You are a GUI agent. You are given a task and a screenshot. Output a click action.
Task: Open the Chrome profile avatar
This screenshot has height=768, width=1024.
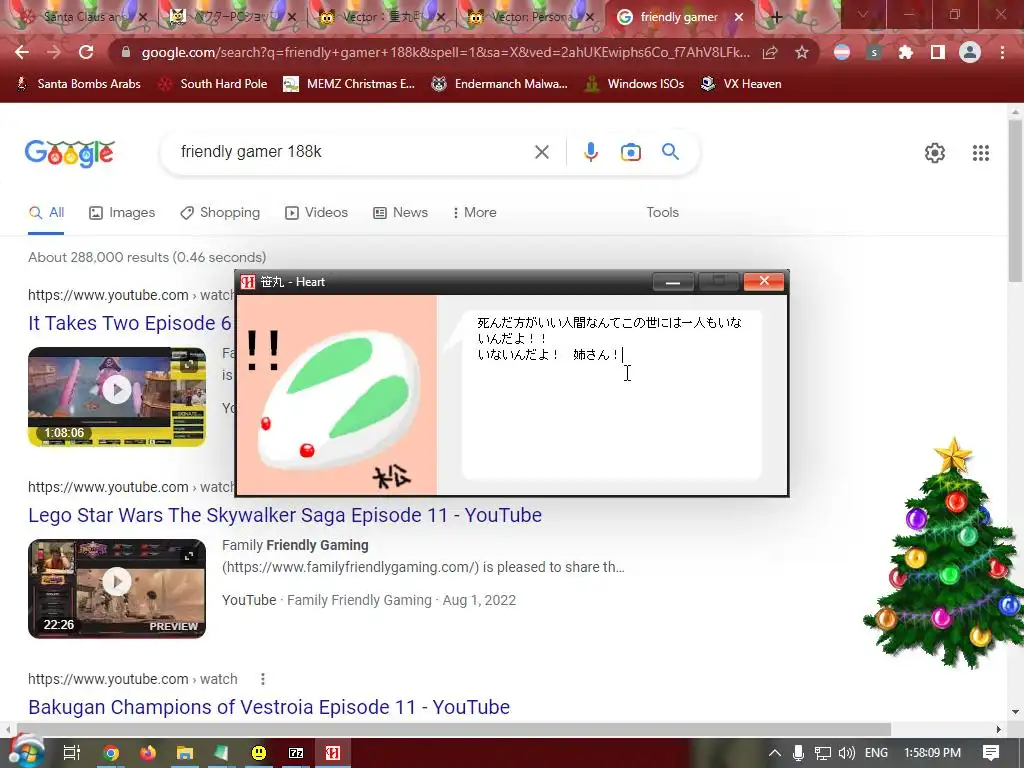click(970, 52)
